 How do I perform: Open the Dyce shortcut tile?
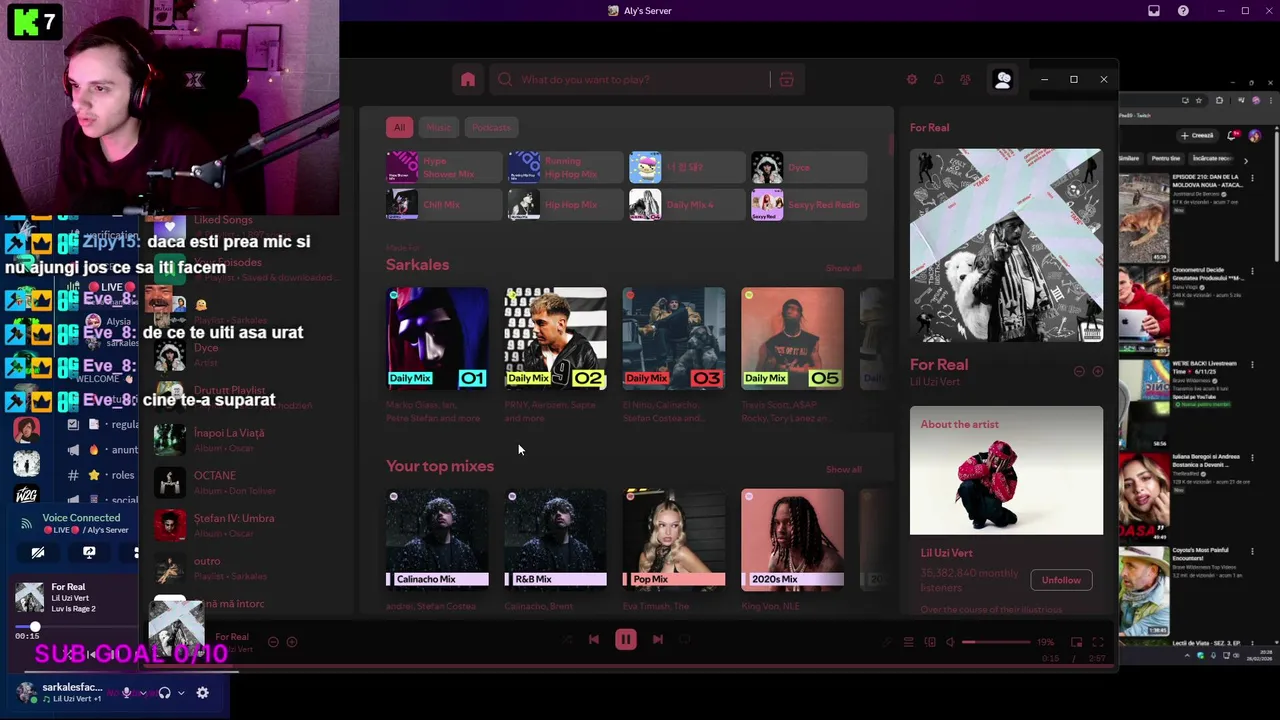pos(809,168)
